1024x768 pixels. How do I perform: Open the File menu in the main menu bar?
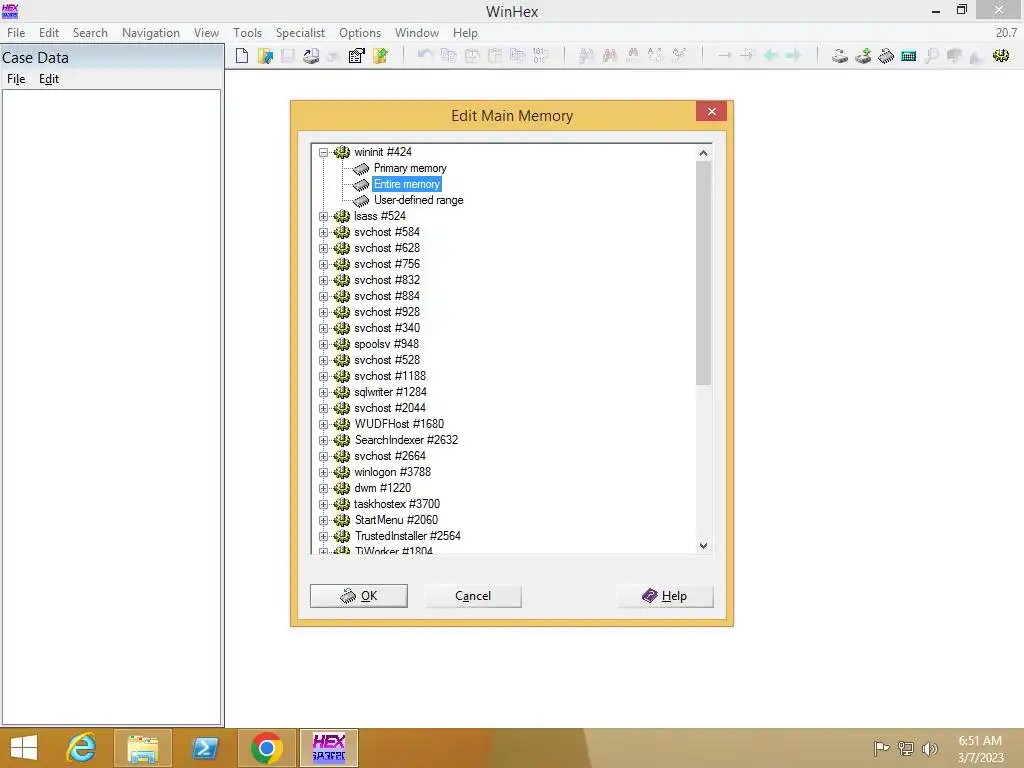pos(16,33)
